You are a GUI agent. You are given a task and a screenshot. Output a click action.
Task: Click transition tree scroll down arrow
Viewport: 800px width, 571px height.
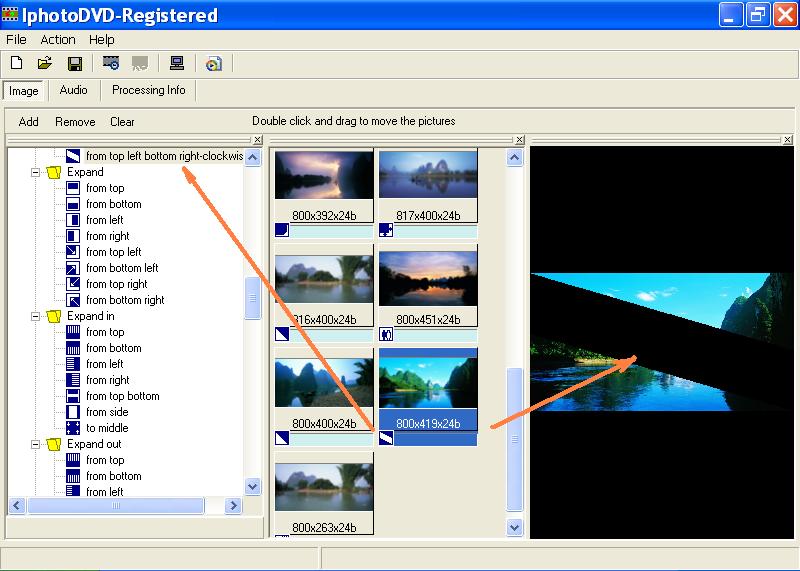[253, 486]
